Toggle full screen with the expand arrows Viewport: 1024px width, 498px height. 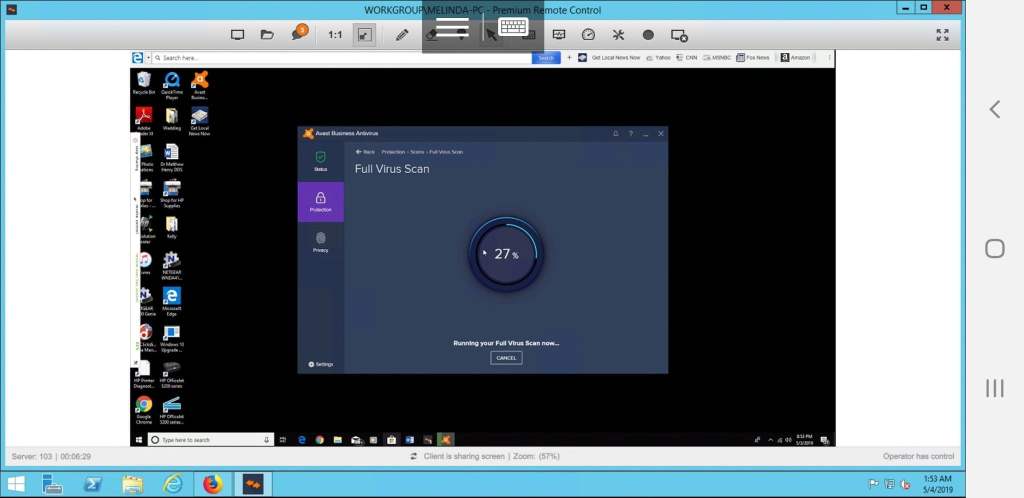942,35
